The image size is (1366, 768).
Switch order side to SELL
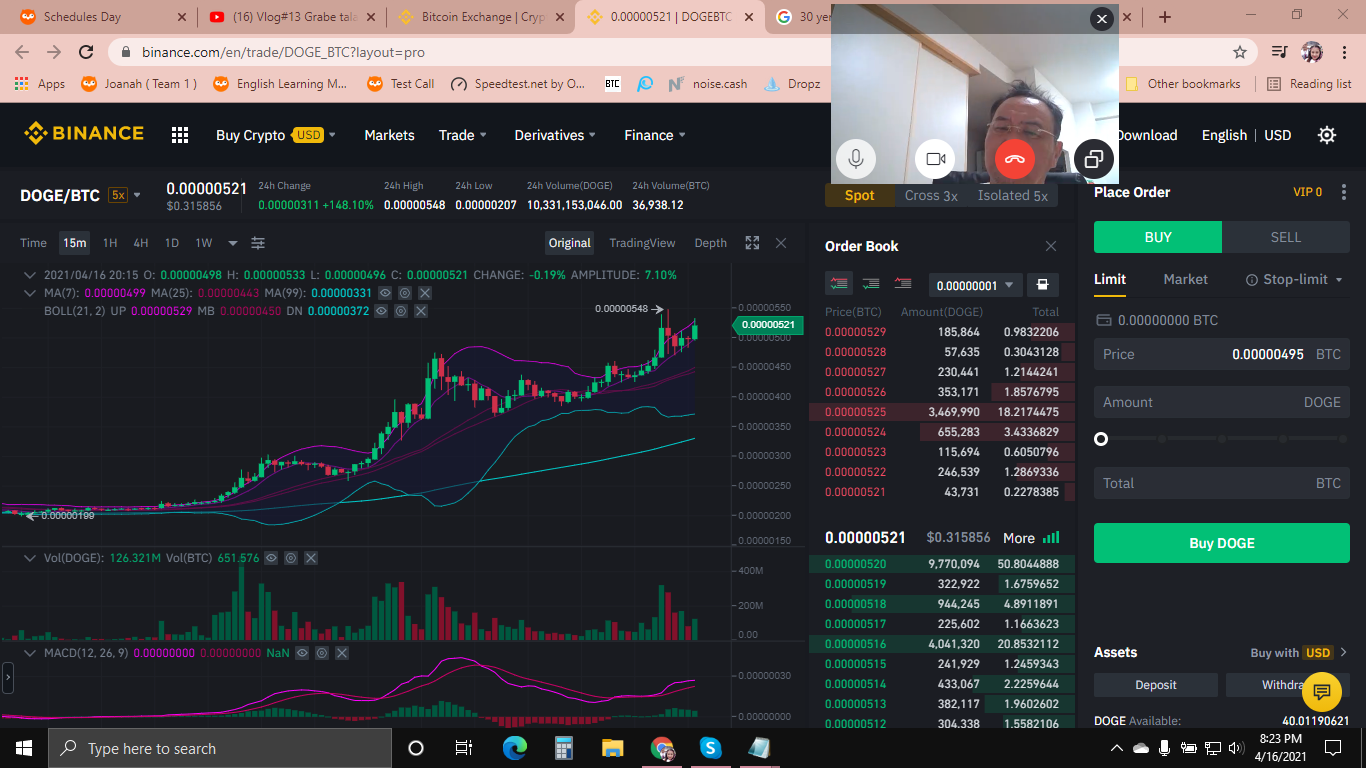pyautogui.click(x=1286, y=237)
